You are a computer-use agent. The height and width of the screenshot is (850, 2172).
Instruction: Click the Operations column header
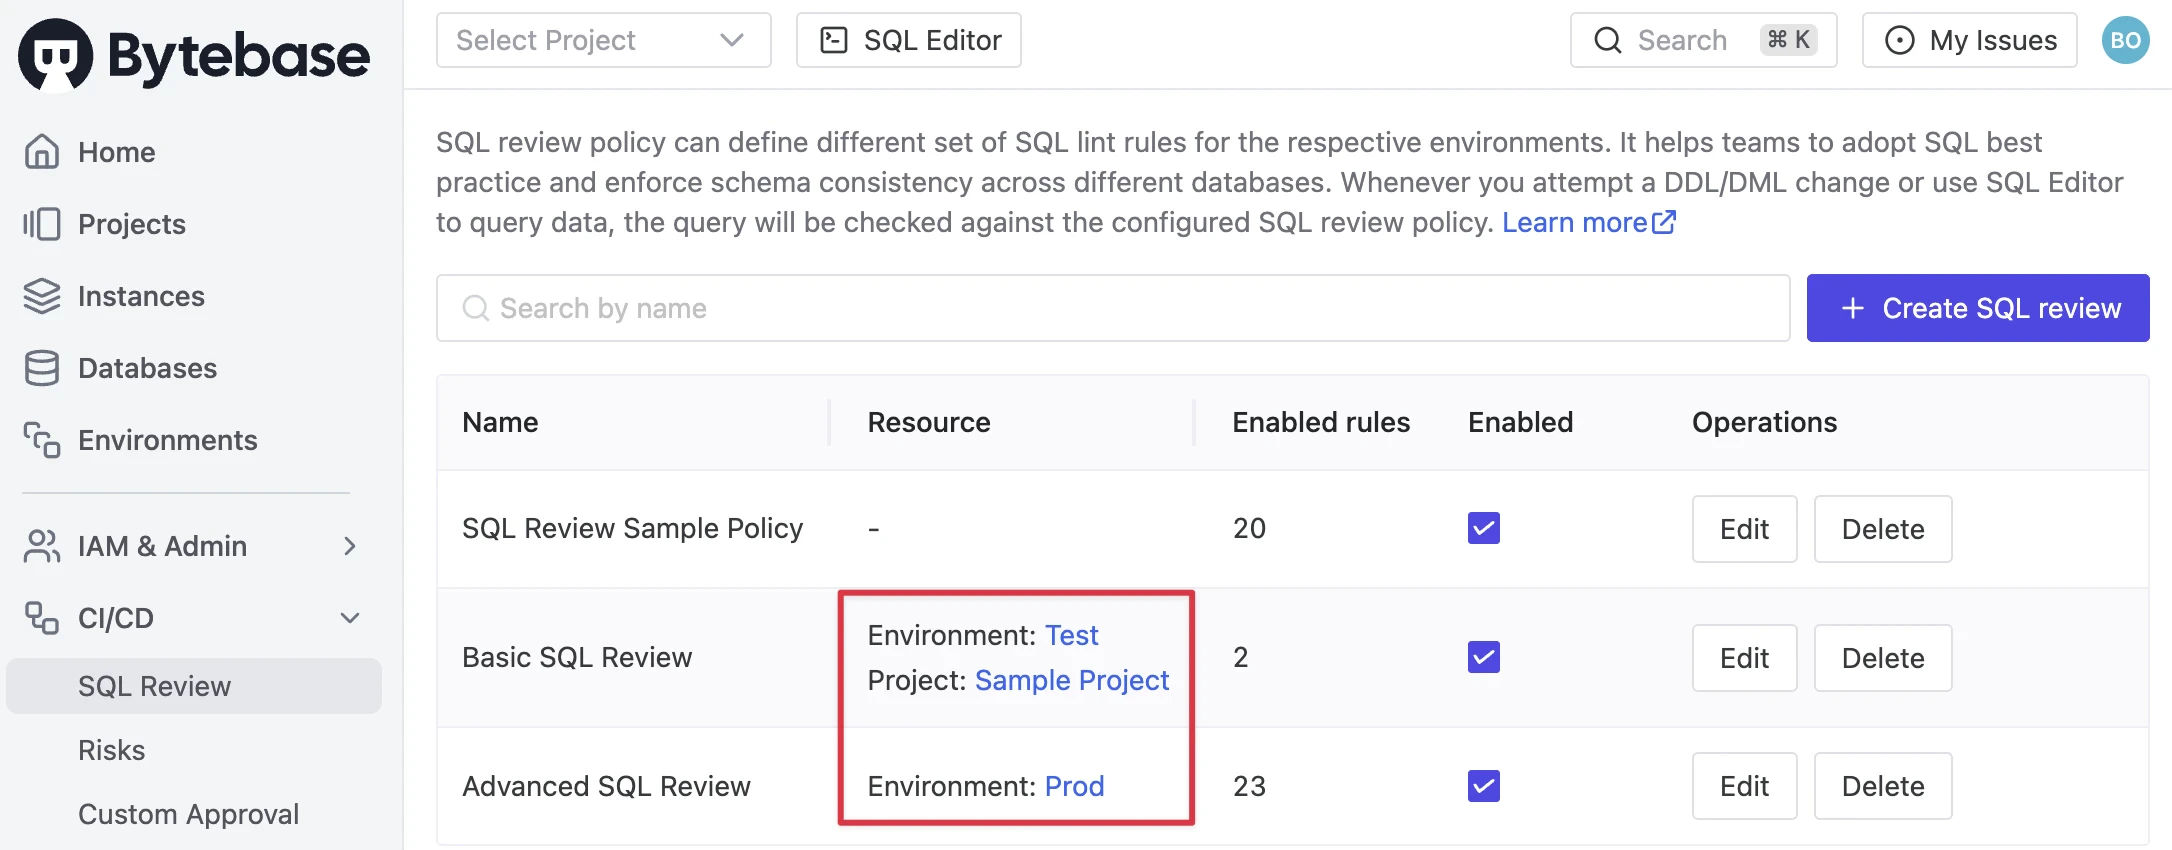tap(1765, 422)
